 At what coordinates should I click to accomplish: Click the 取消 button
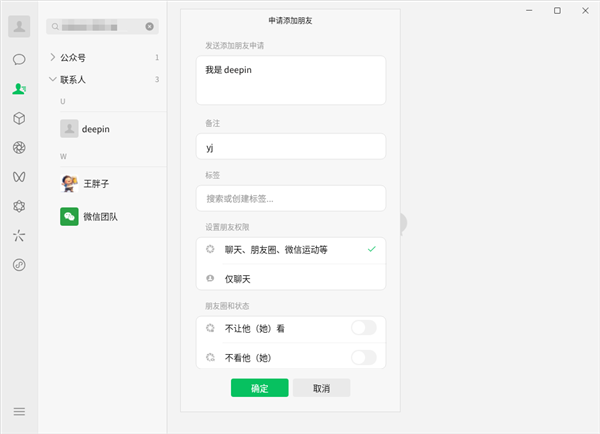tap(321, 388)
